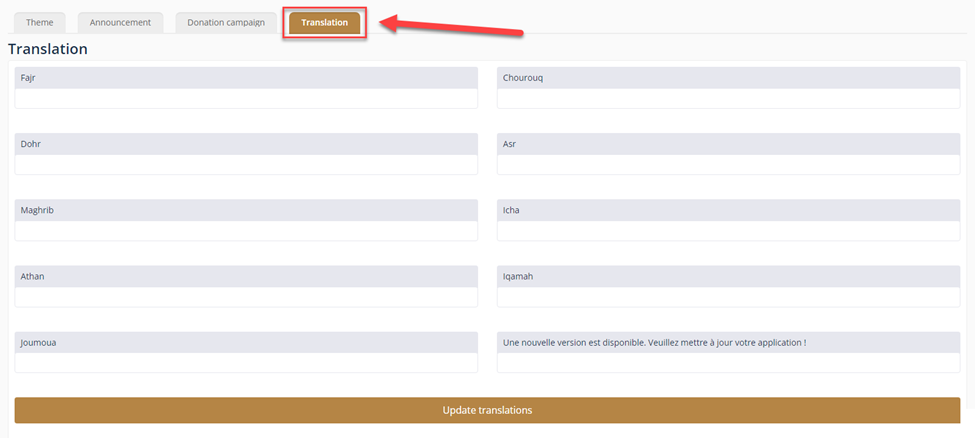975x438 pixels.
Task: Open the Theme tab
Action: [x=40, y=22]
